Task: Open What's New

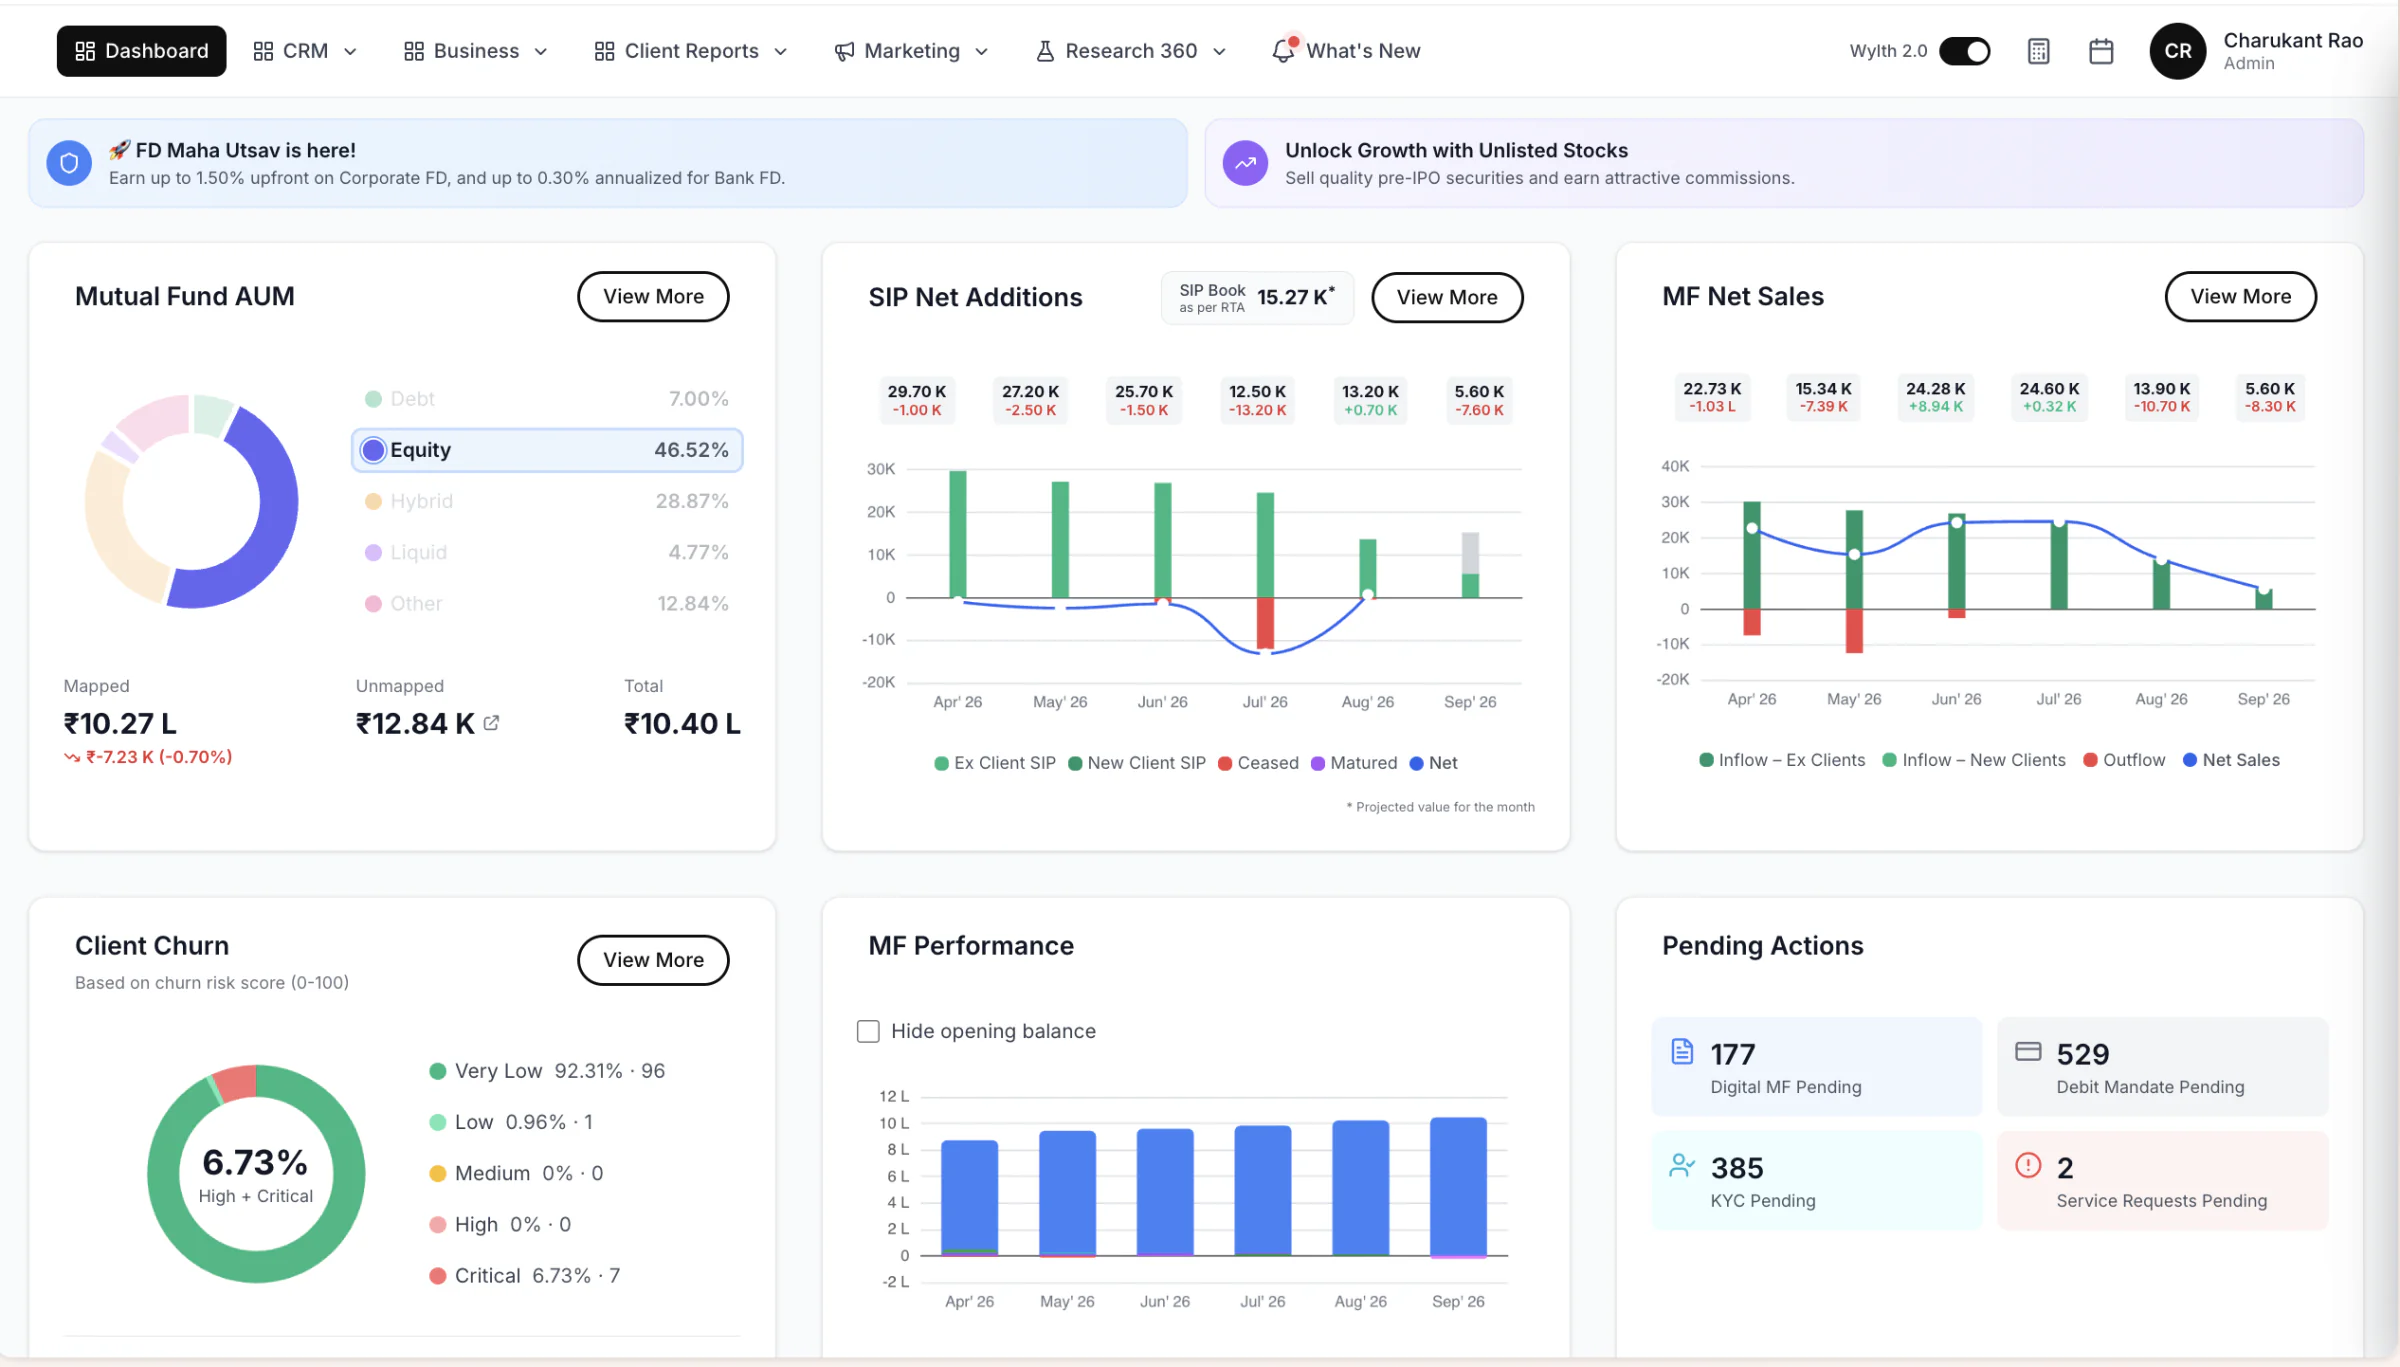Action: coord(1346,51)
